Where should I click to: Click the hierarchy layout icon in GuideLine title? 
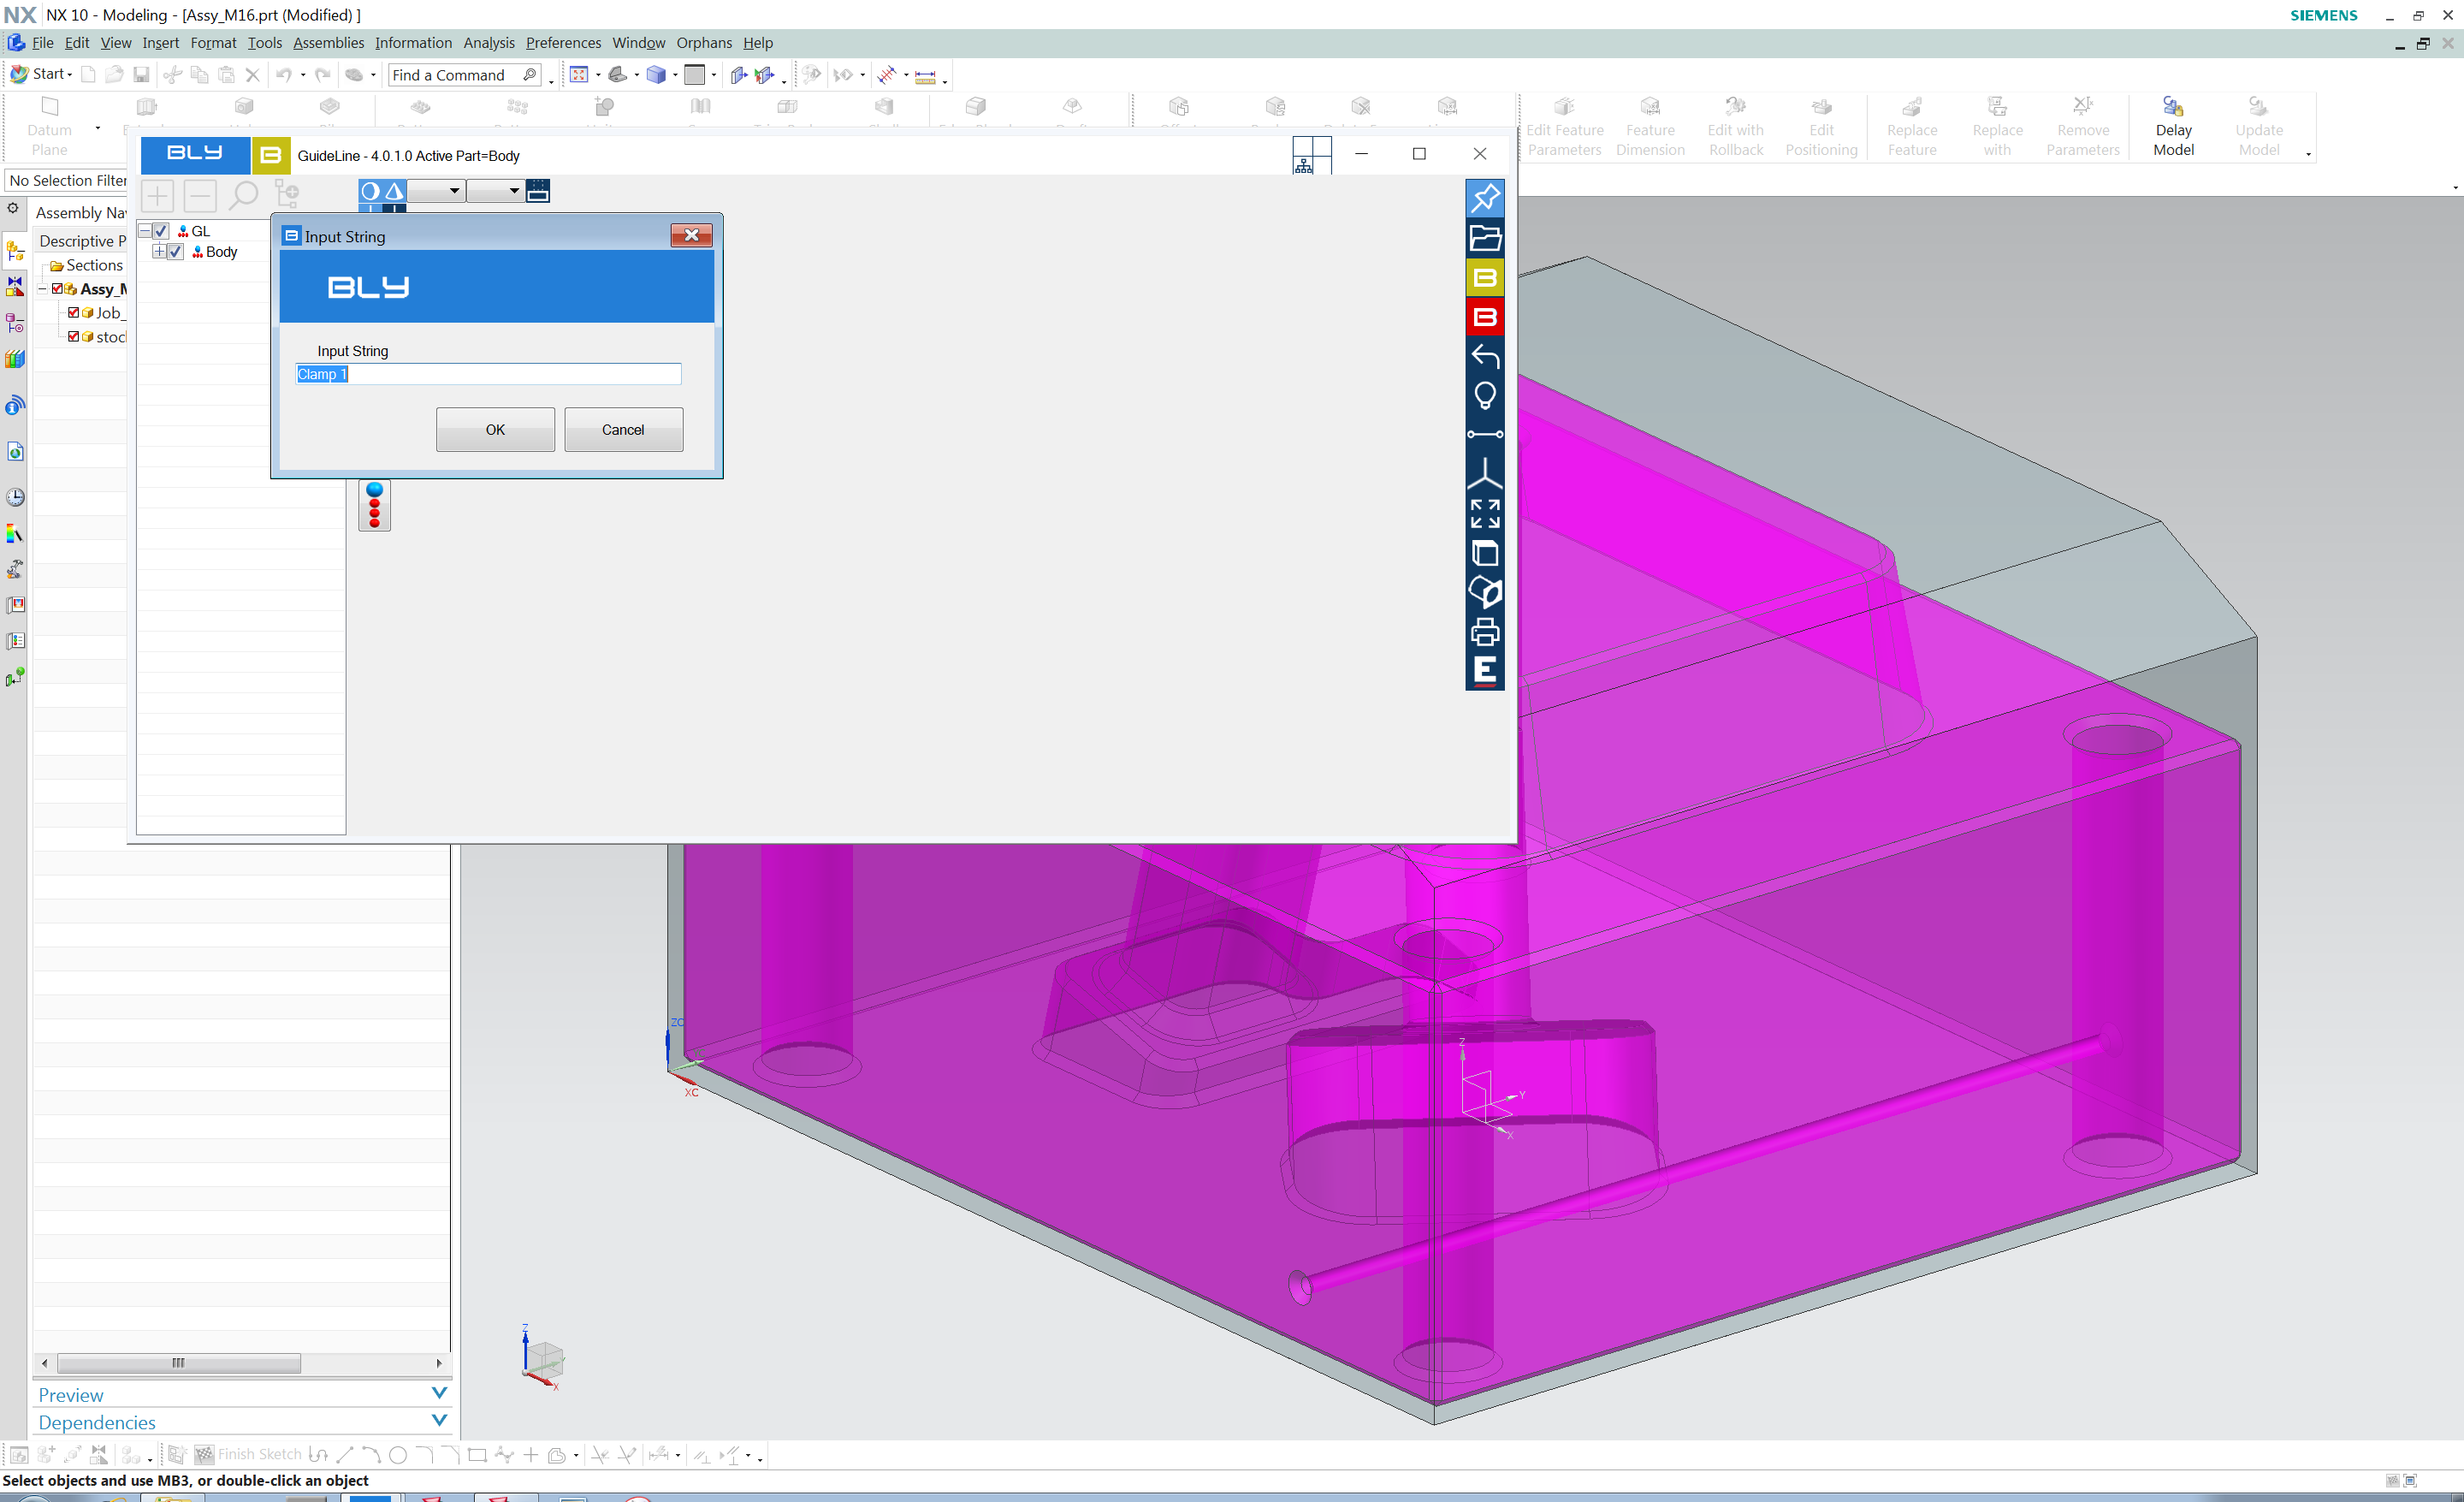[x=1311, y=155]
